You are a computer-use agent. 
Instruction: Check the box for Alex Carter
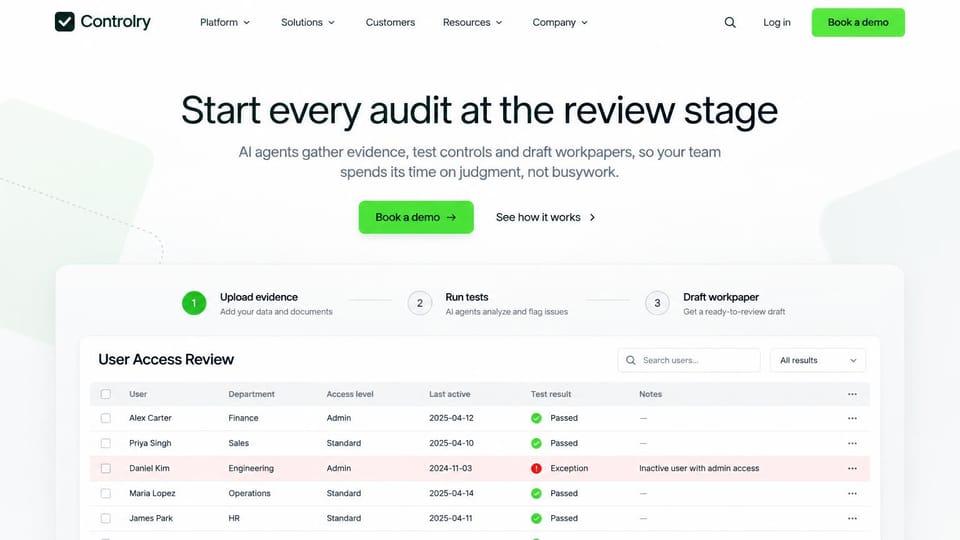click(106, 418)
